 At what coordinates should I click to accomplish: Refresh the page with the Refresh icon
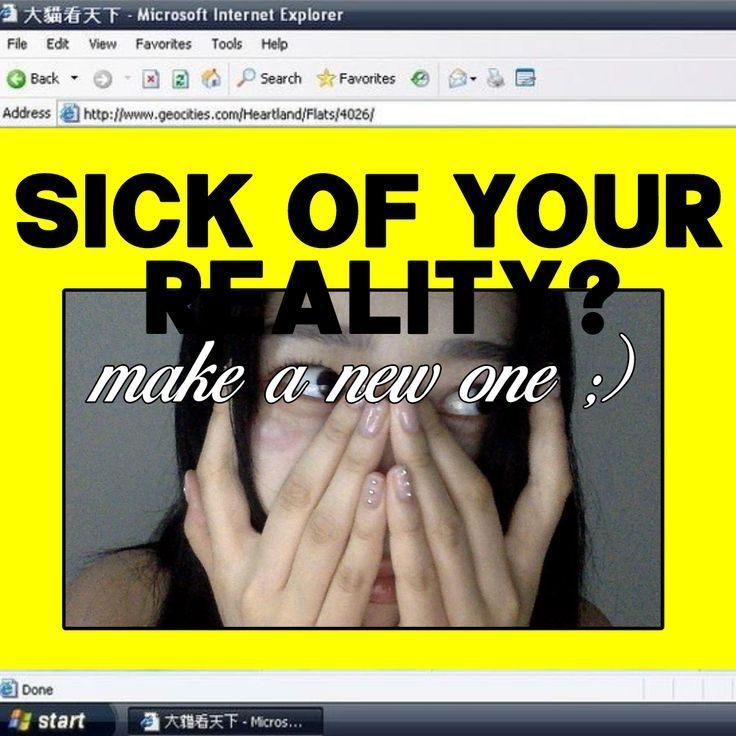click(x=180, y=78)
